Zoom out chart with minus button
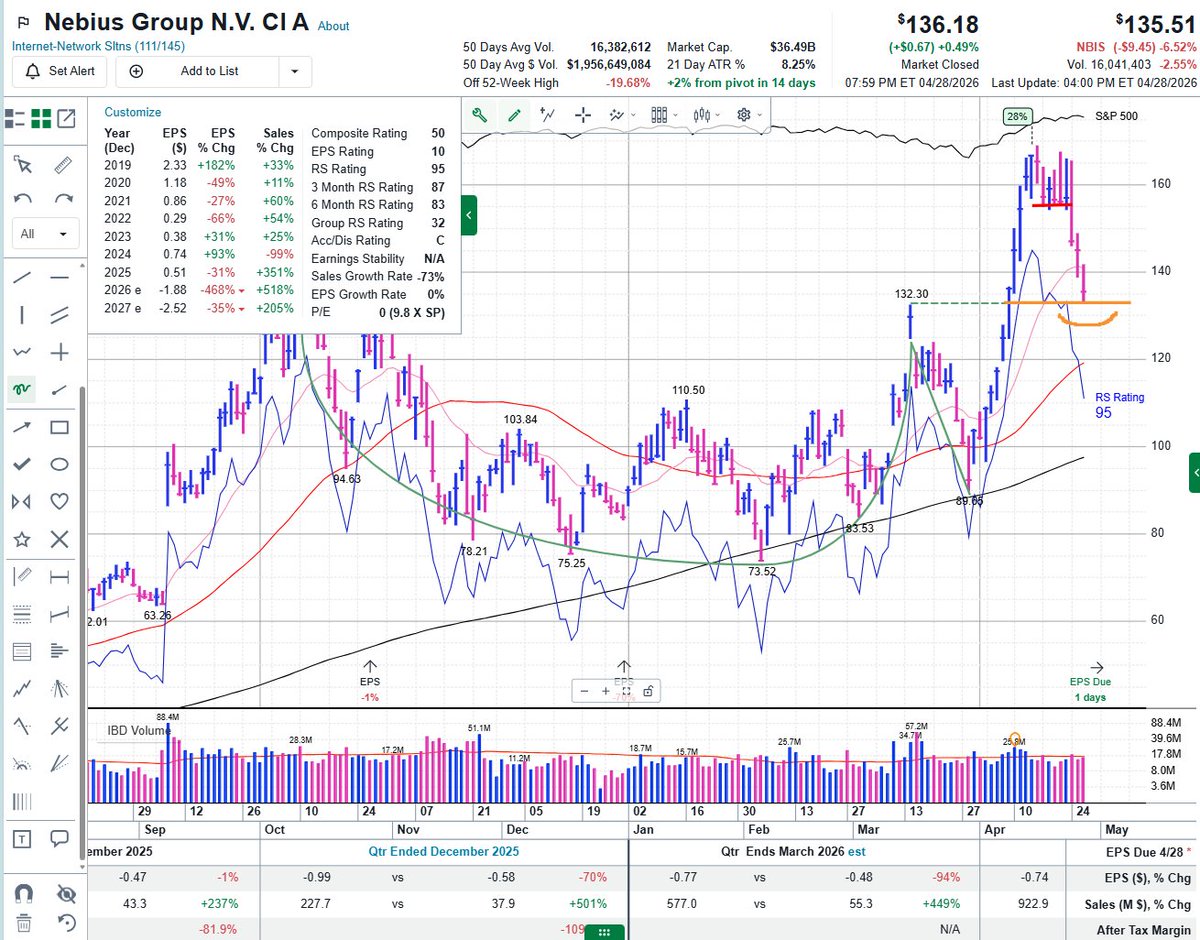This screenshot has width=1200, height=940. tap(586, 691)
